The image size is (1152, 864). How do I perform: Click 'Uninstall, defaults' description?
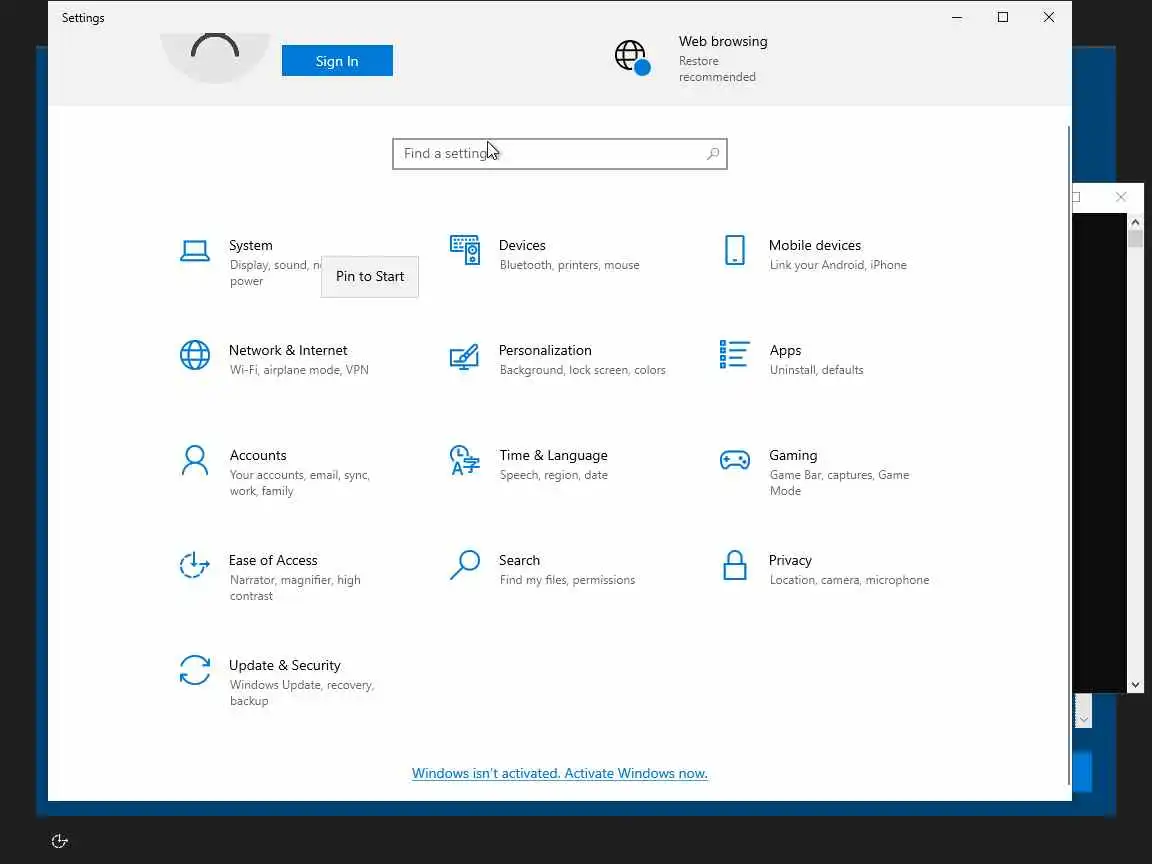pos(816,370)
